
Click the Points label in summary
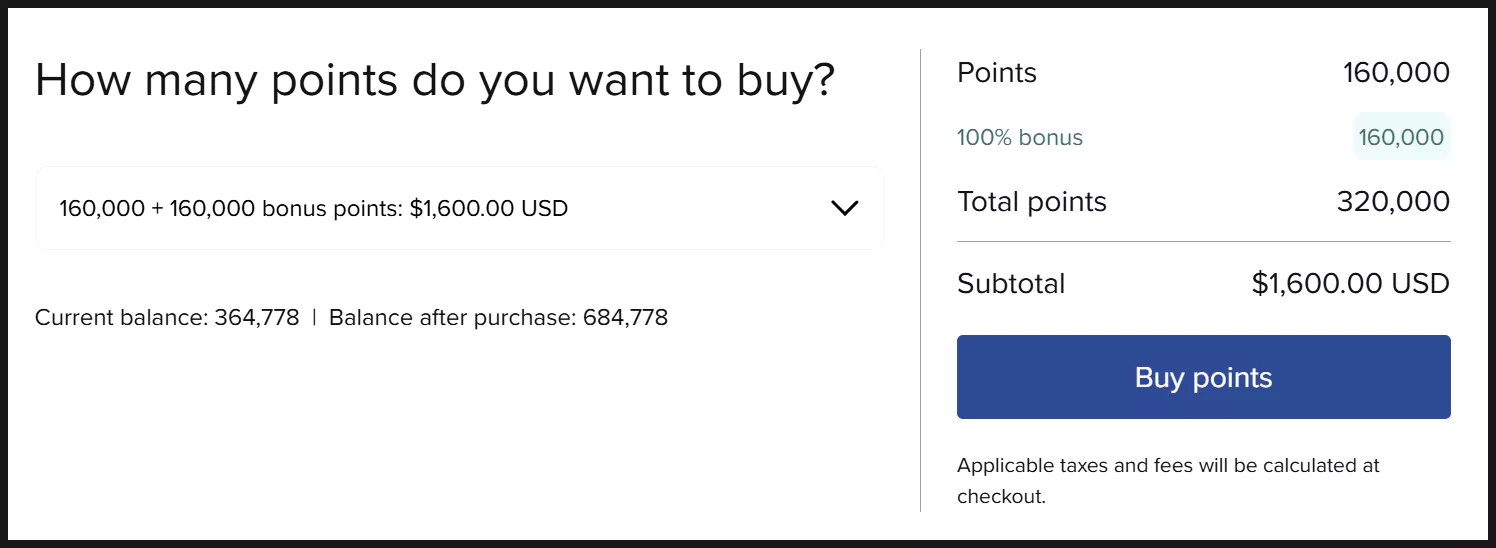(x=997, y=73)
